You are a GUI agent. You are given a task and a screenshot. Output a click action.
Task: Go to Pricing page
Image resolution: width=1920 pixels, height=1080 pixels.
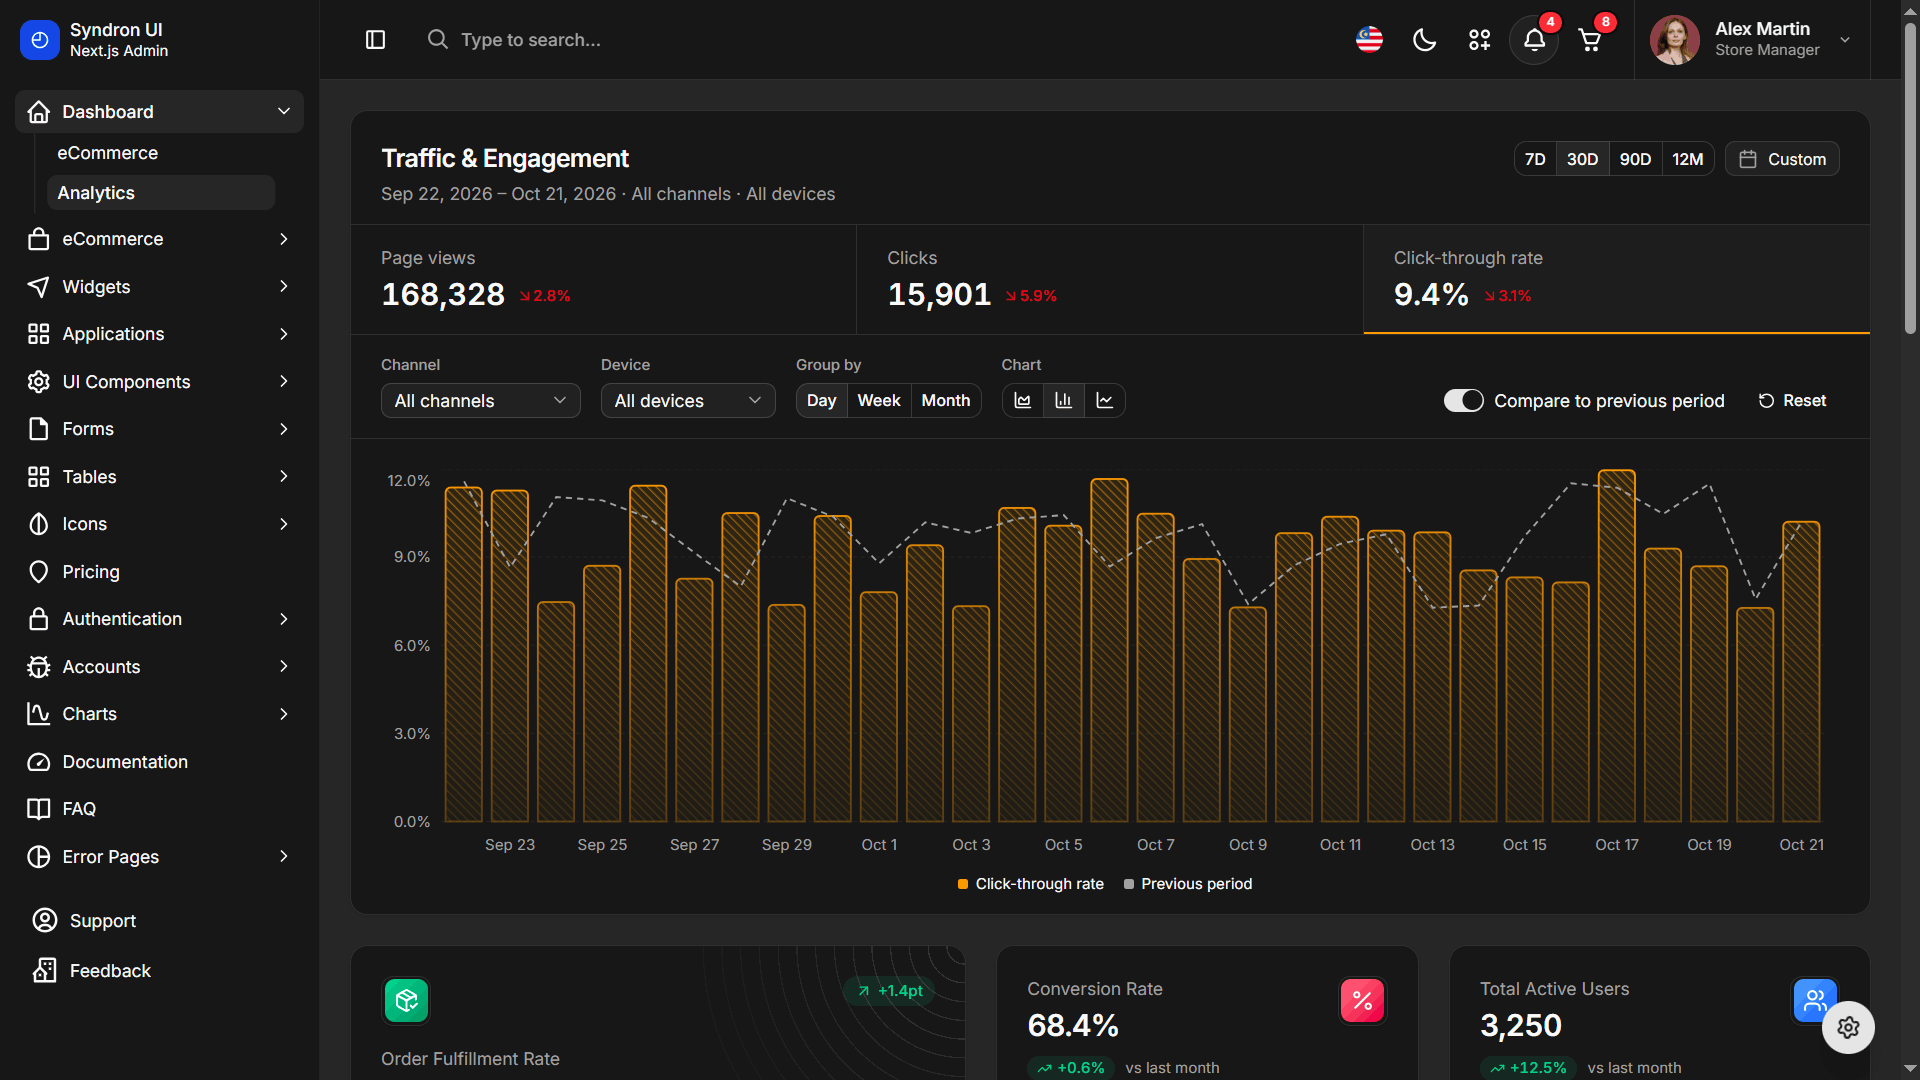(159, 572)
